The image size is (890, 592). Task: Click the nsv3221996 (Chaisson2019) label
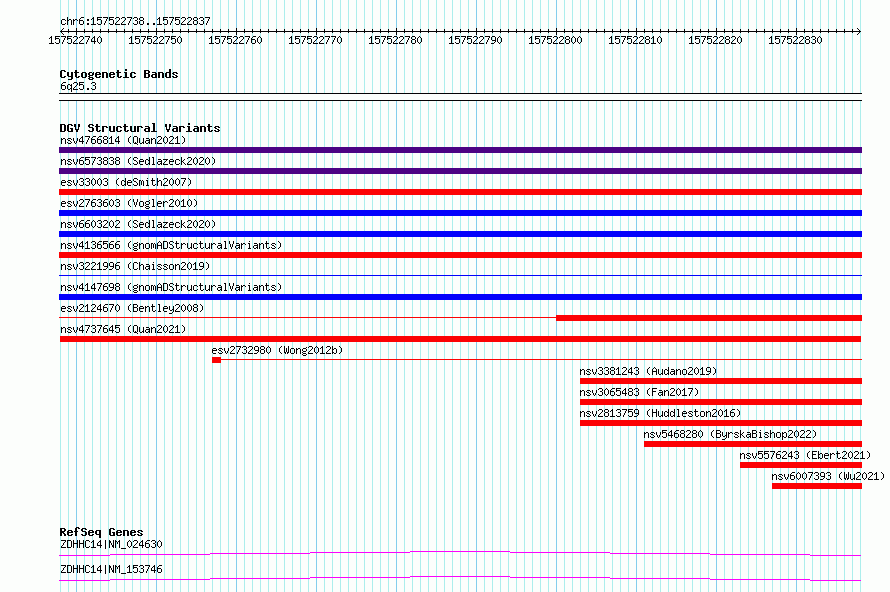(135, 266)
